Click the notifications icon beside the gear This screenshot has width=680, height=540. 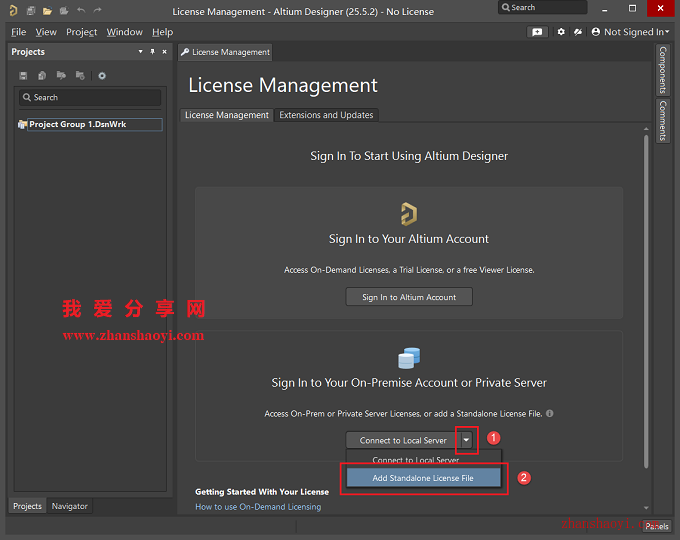point(578,32)
